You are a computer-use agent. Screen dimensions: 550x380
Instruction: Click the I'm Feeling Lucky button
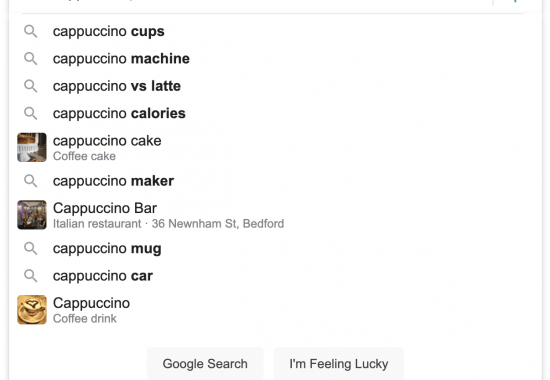(x=339, y=364)
